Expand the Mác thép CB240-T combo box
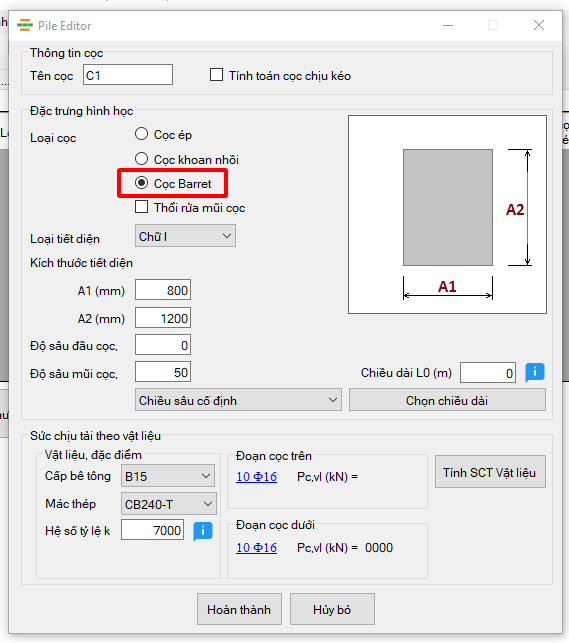569x643 pixels. pos(168,504)
